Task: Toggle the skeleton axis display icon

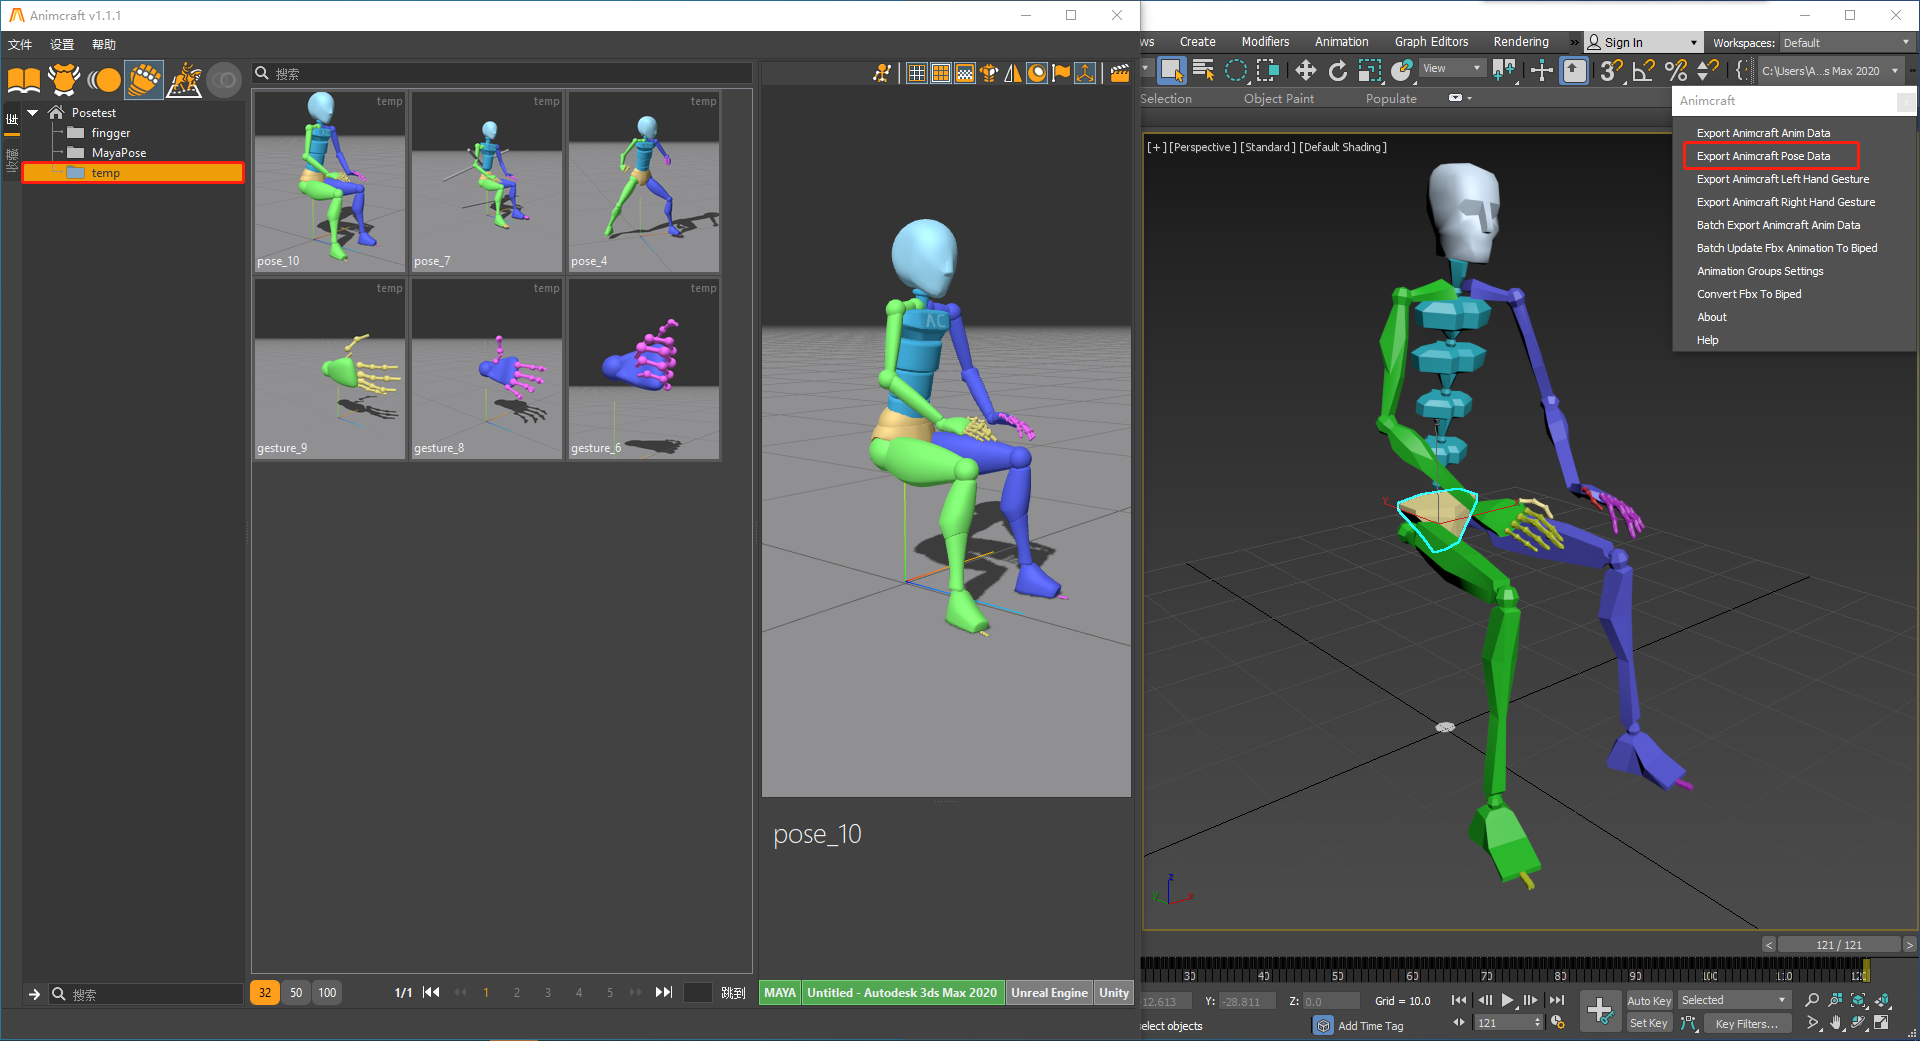Action: click(x=1085, y=73)
